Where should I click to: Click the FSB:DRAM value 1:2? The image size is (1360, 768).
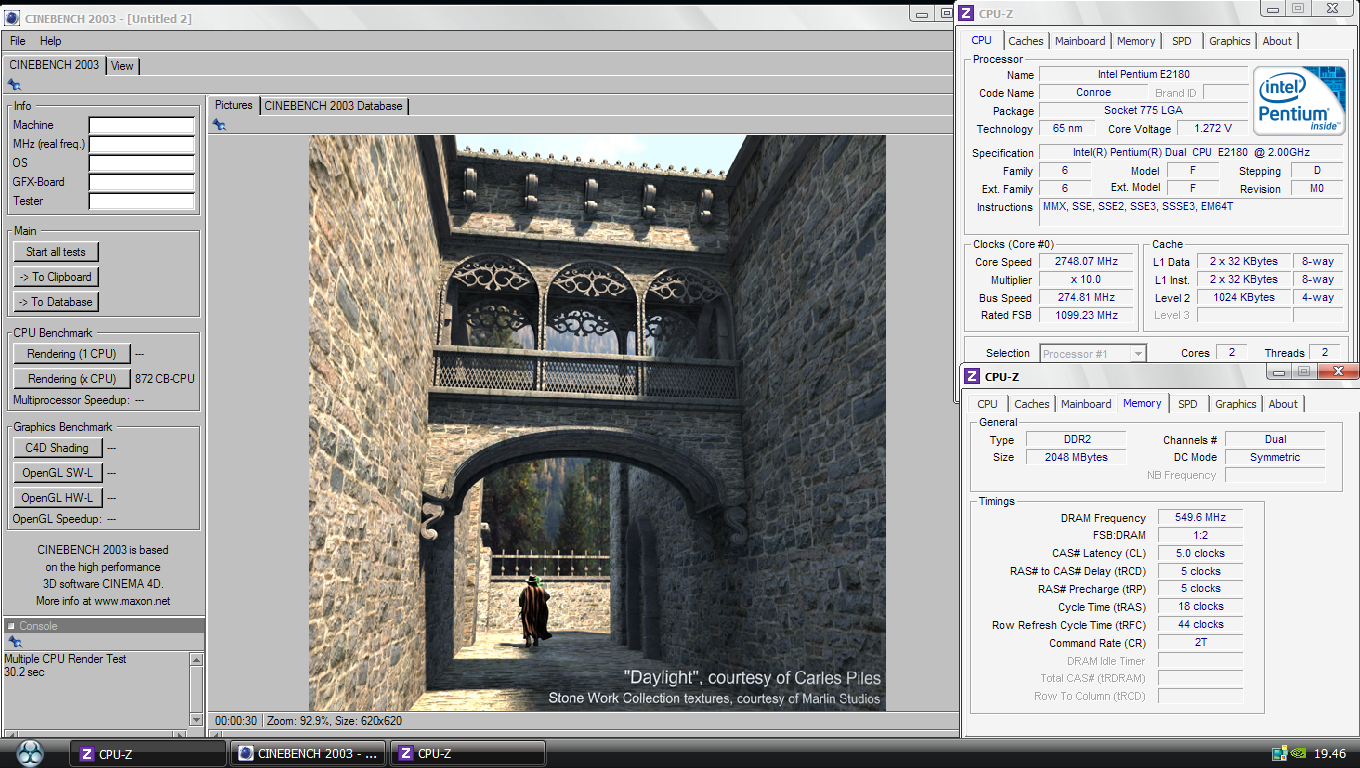1201,536
